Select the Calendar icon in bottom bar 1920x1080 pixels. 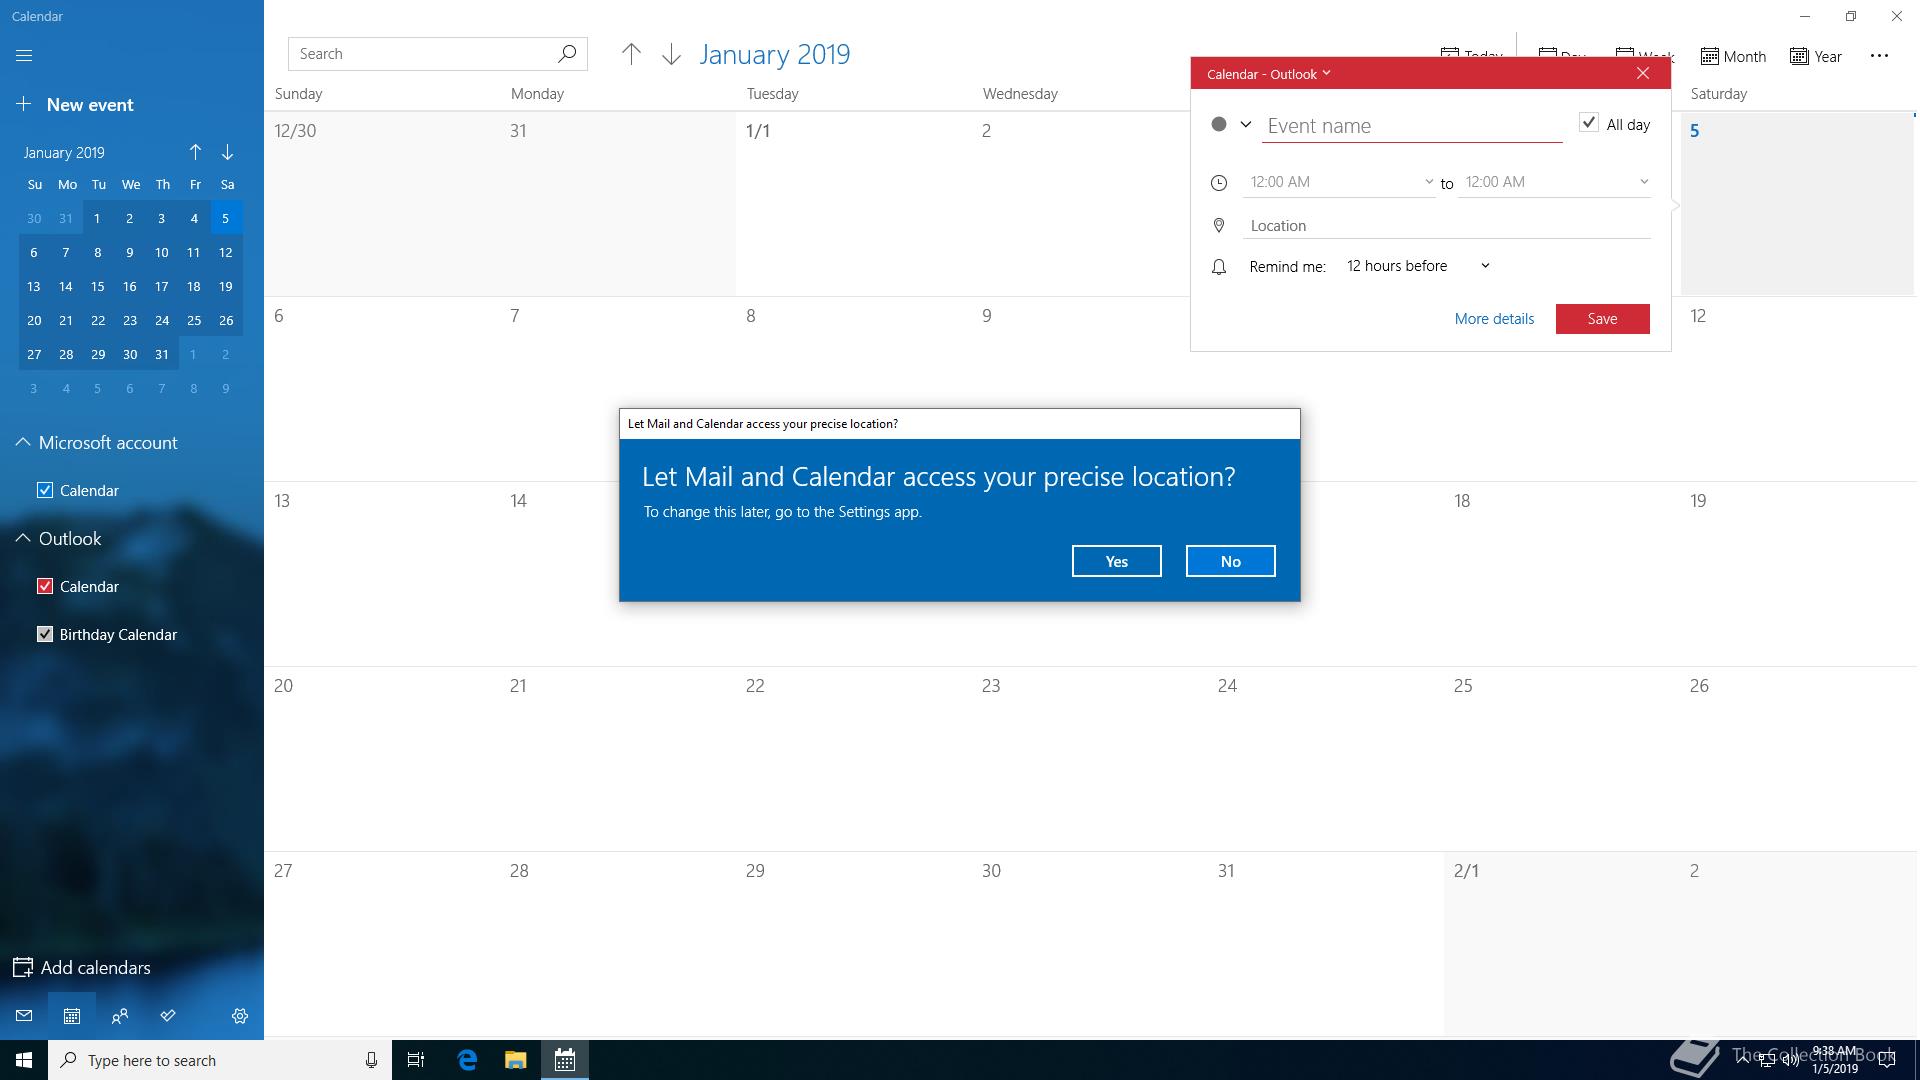coord(72,1016)
